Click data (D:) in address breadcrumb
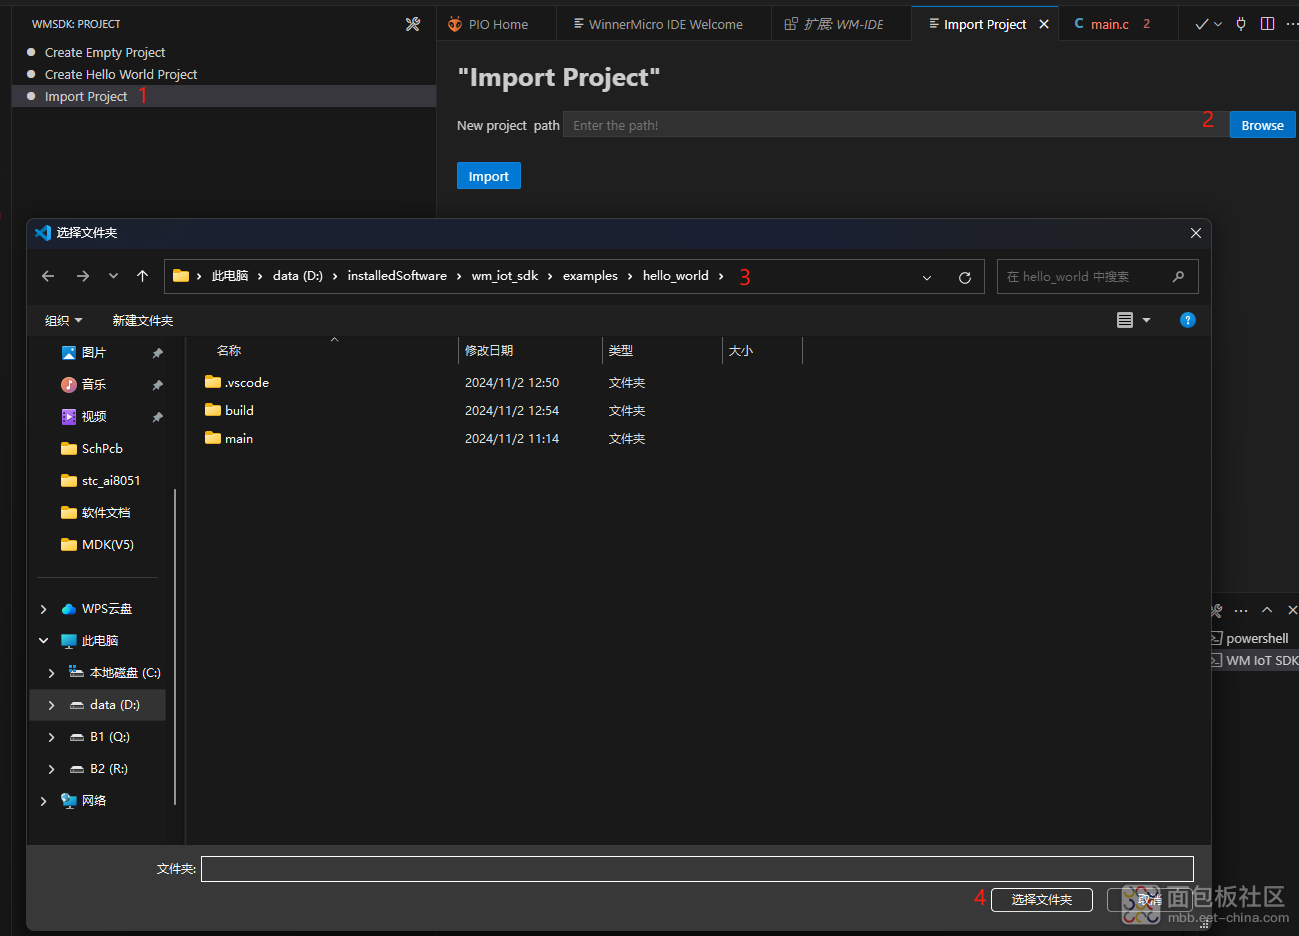 [x=298, y=276]
